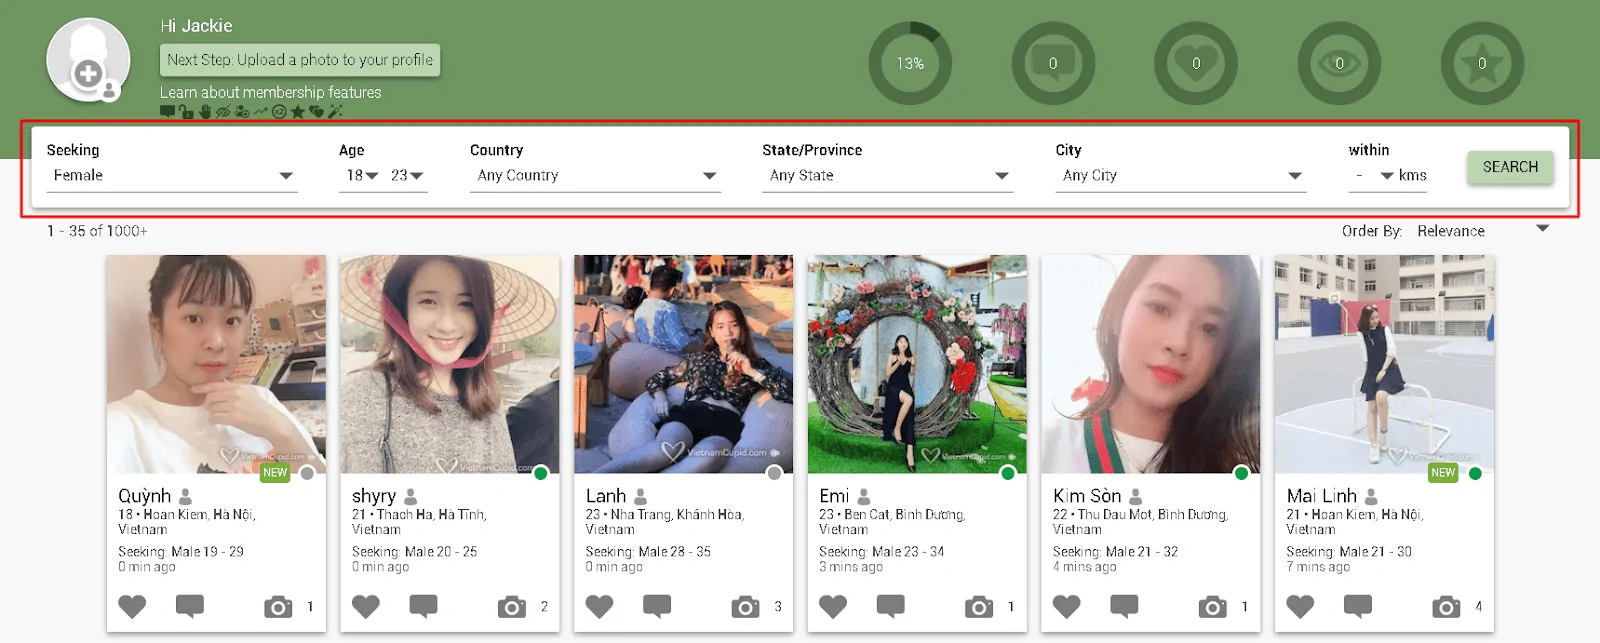Open the interests heart counter circle

point(1196,63)
